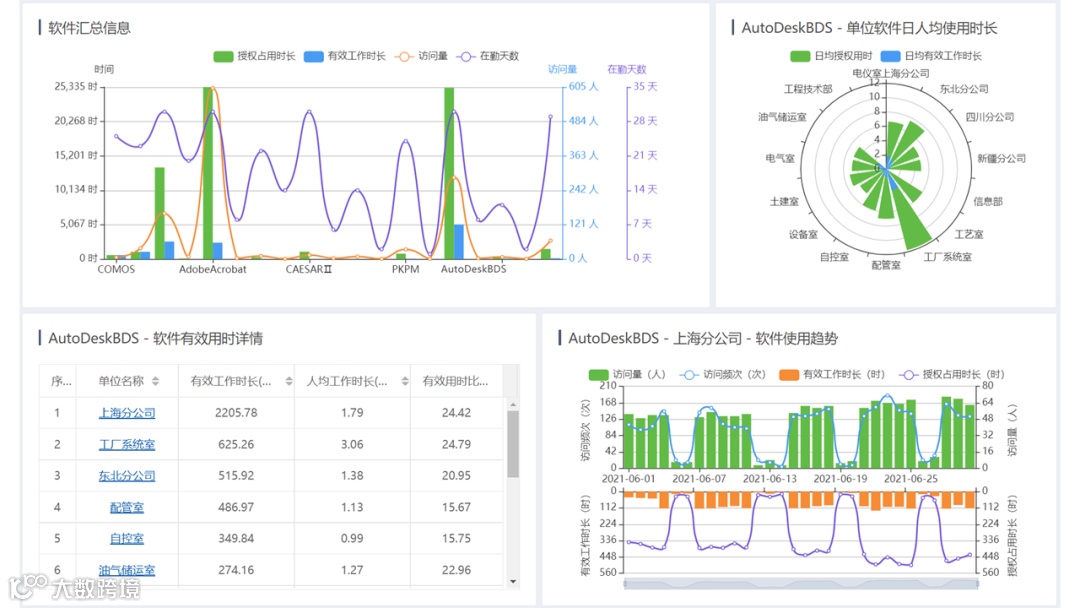Click the table vertical scrollbar thumb

pos(513,444)
